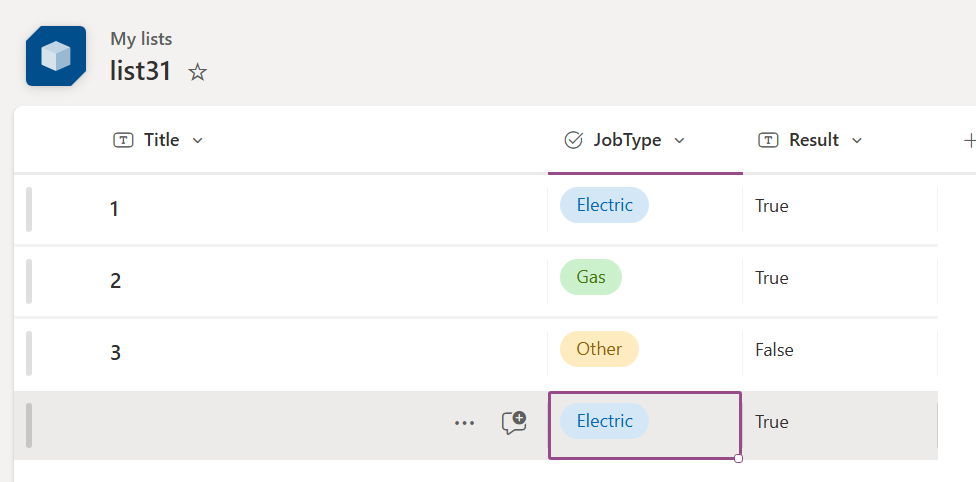976x482 pixels.
Task: Expand the JobType column dropdown arrow
Action: point(680,141)
